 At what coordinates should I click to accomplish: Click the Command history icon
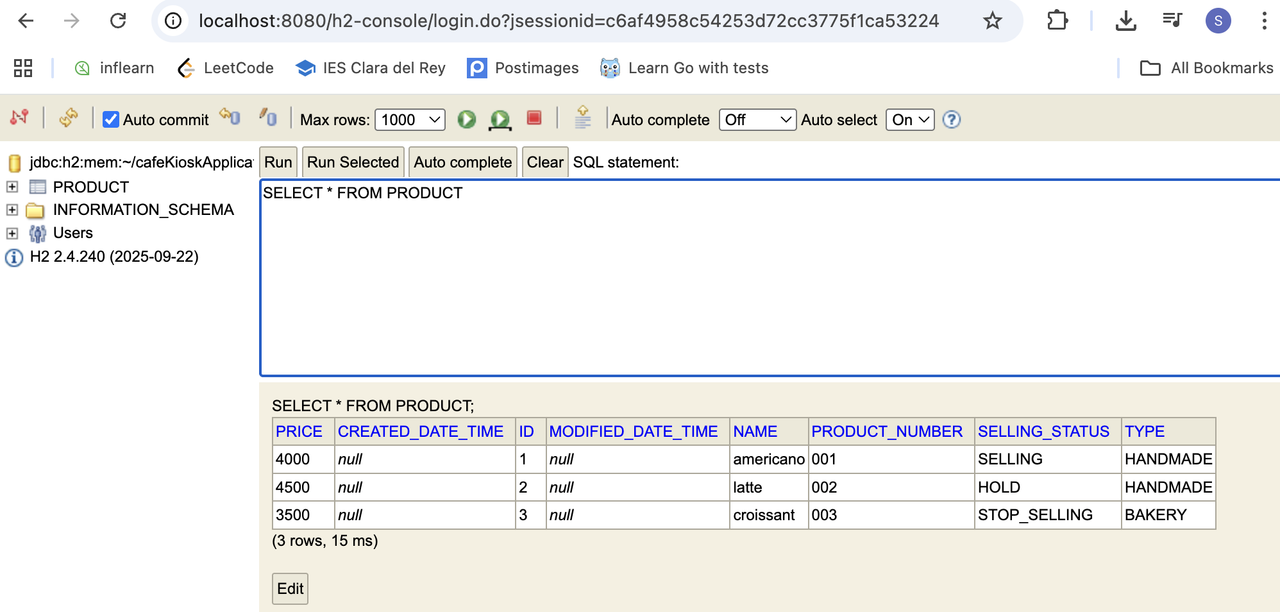pyautogui.click(x=583, y=118)
